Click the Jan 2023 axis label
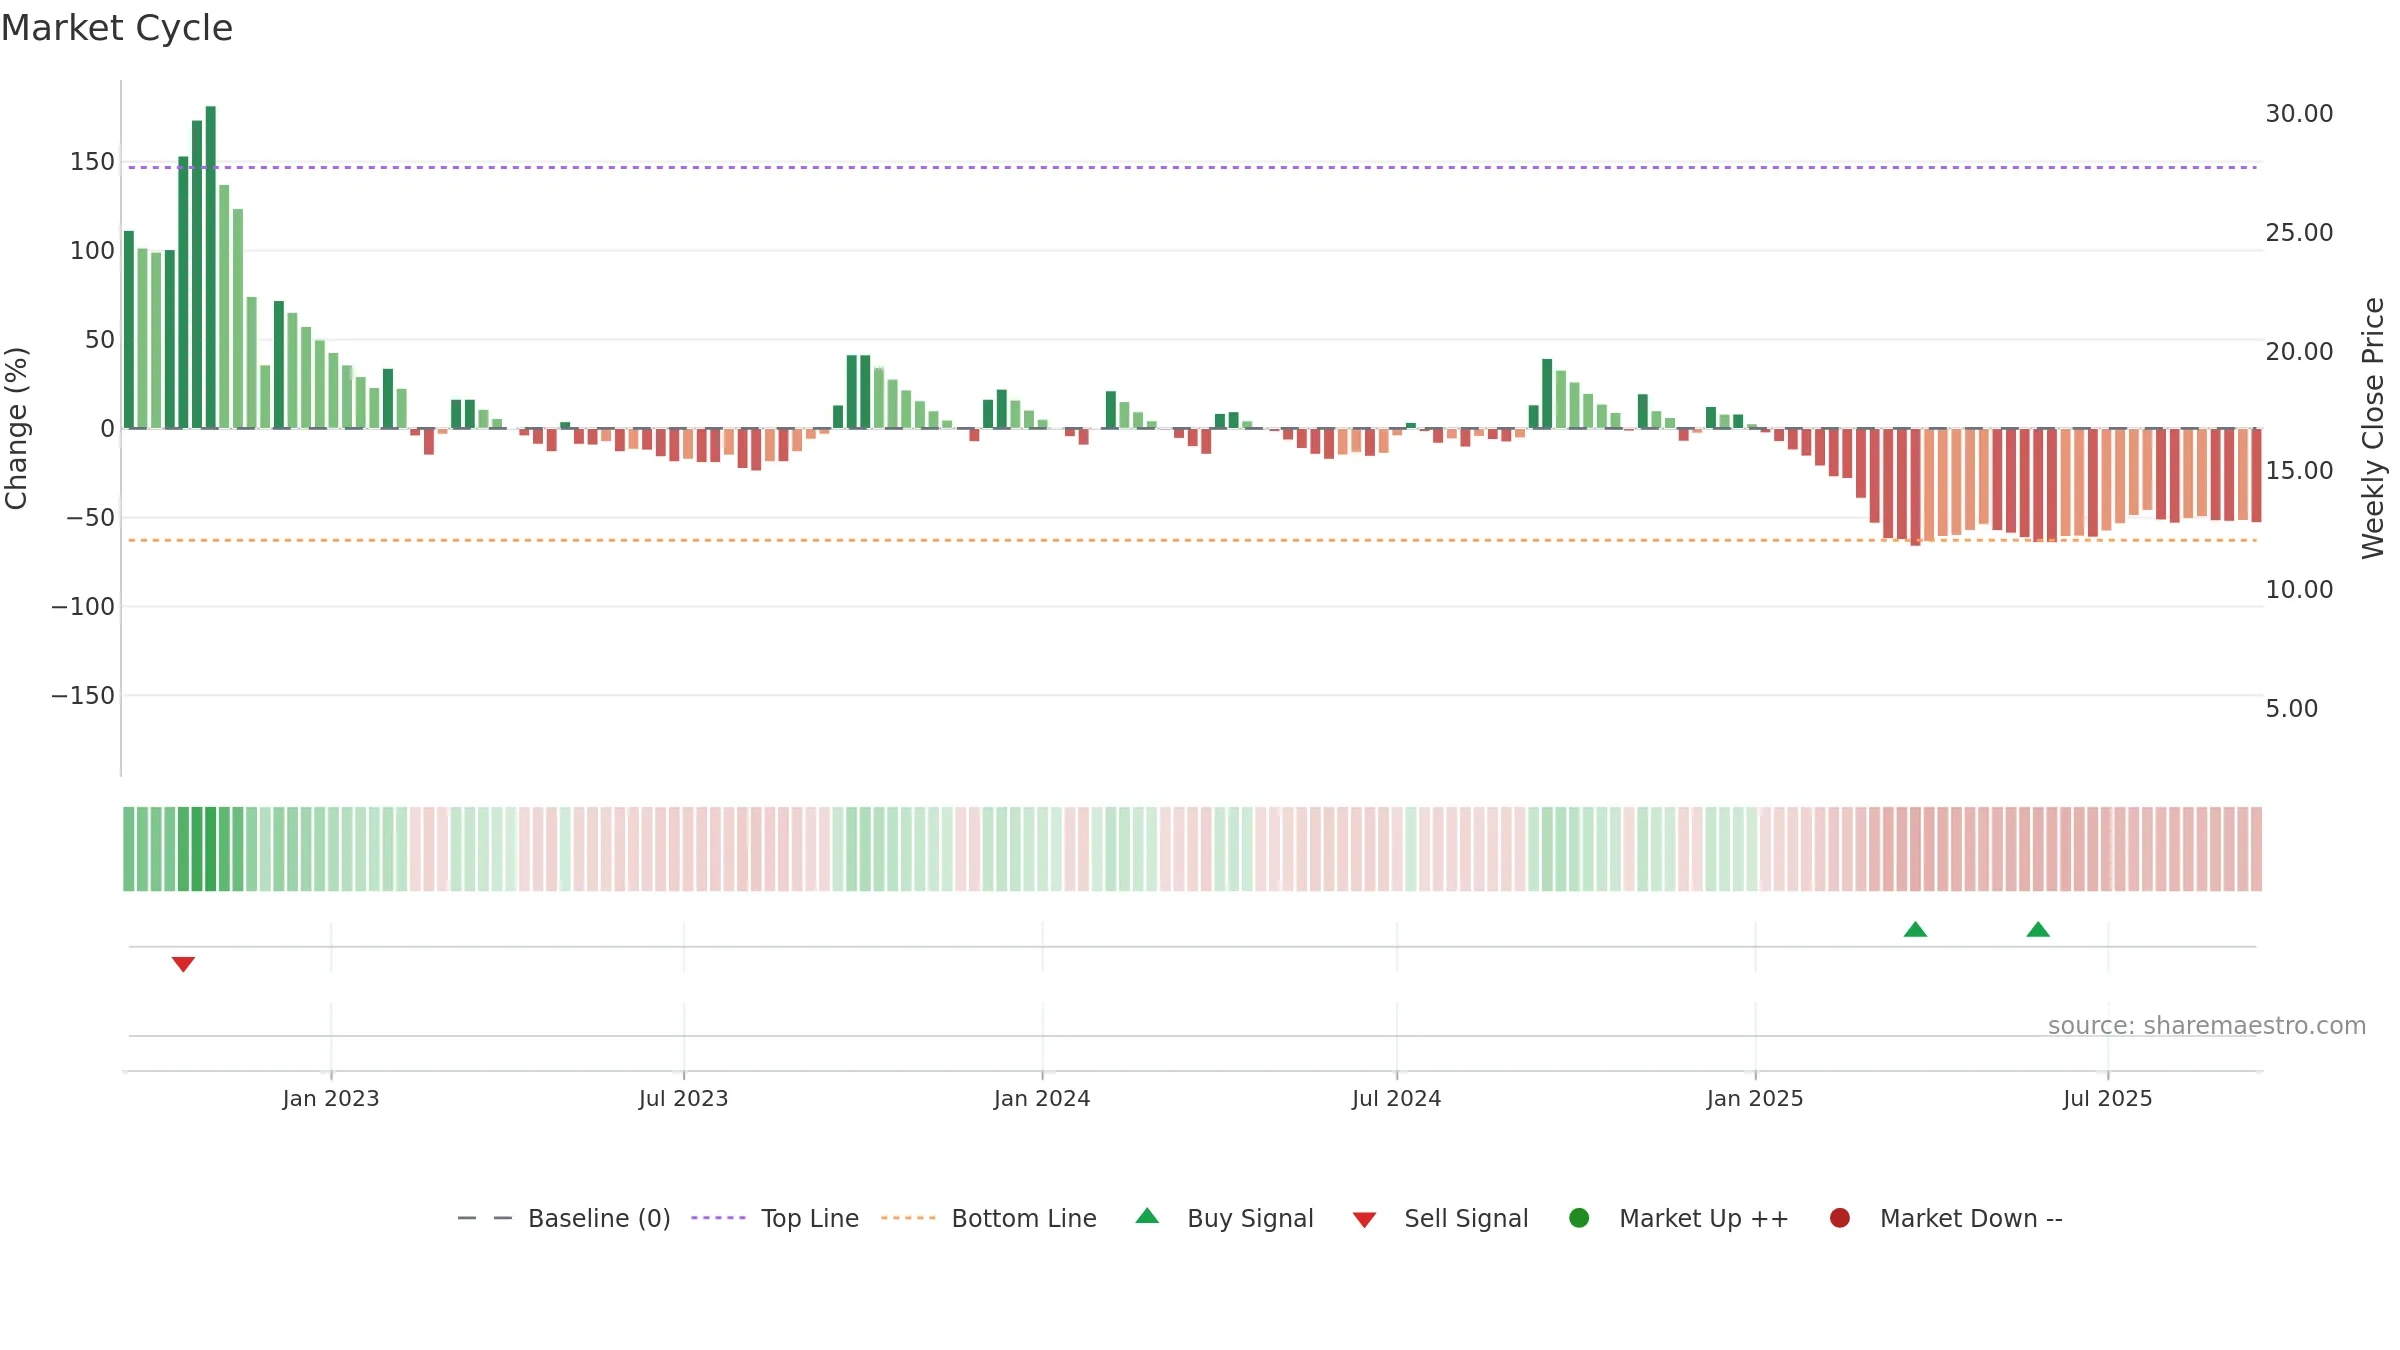The height and width of the screenshot is (1350, 2400). pyautogui.click(x=330, y=1098)
